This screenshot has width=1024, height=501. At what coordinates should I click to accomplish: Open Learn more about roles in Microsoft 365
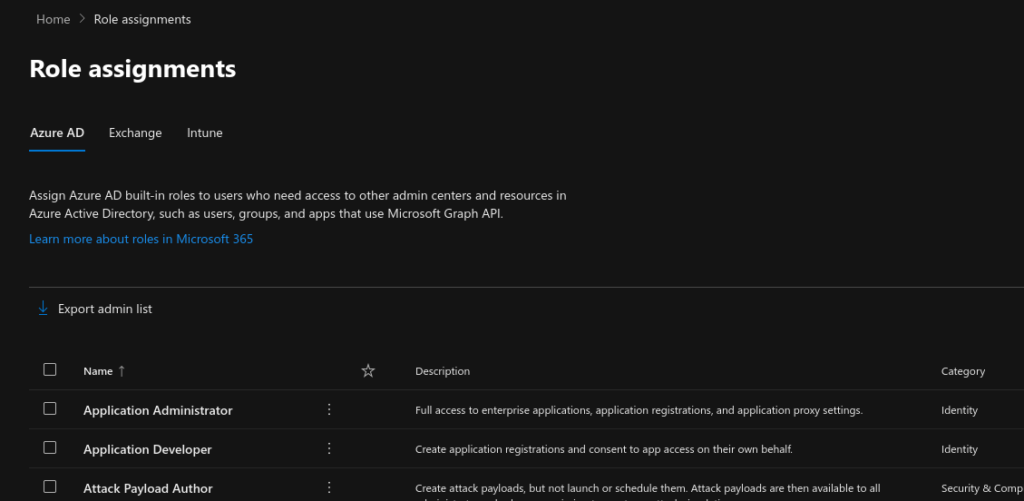[x=141, y=239]
